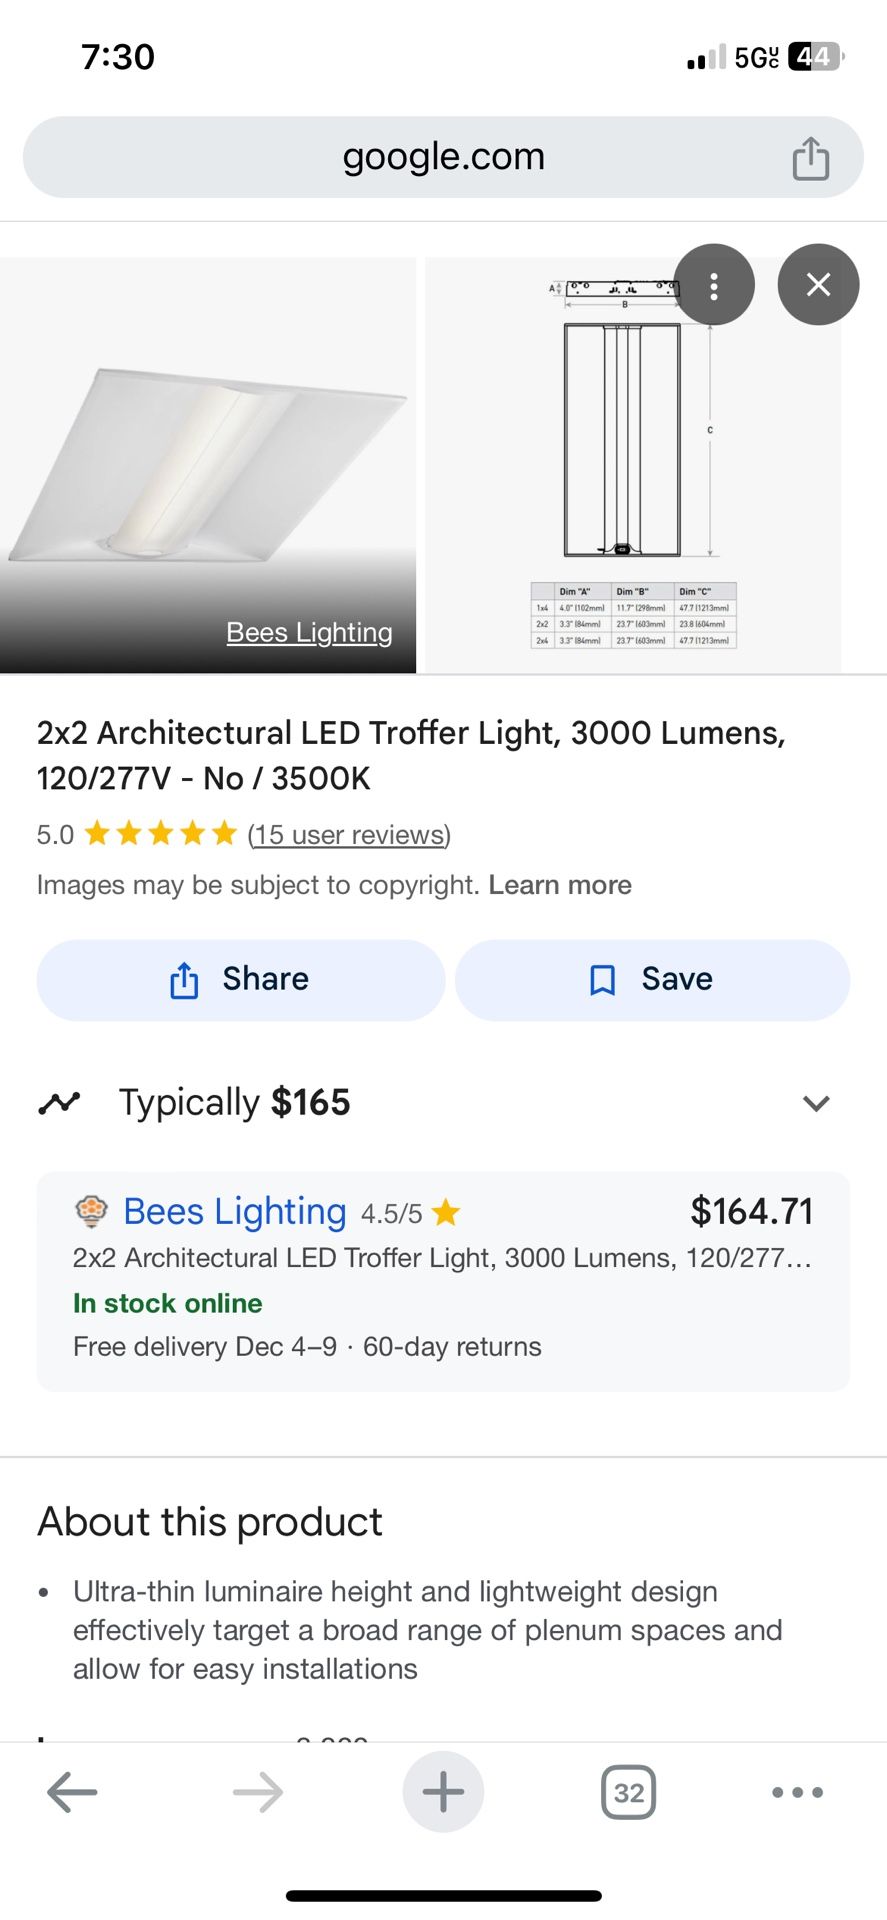Open a new tab with plus icon
887x1920 pixels.
pyautogui.click(x=443, y=1792)
